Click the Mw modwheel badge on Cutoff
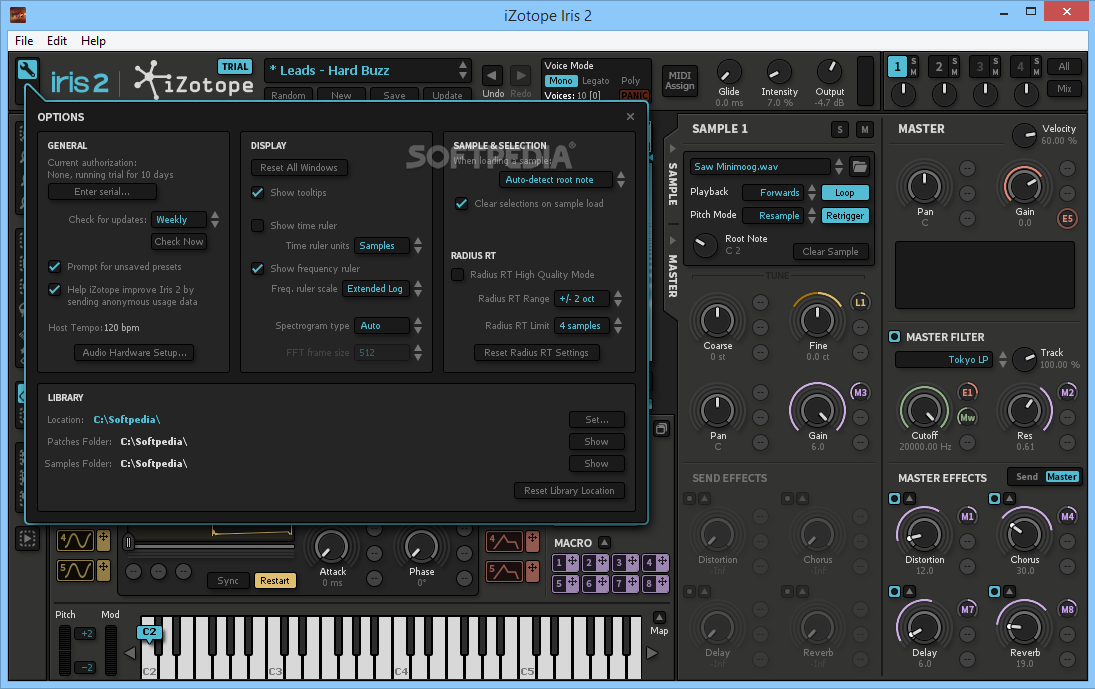 coord(967,417)
